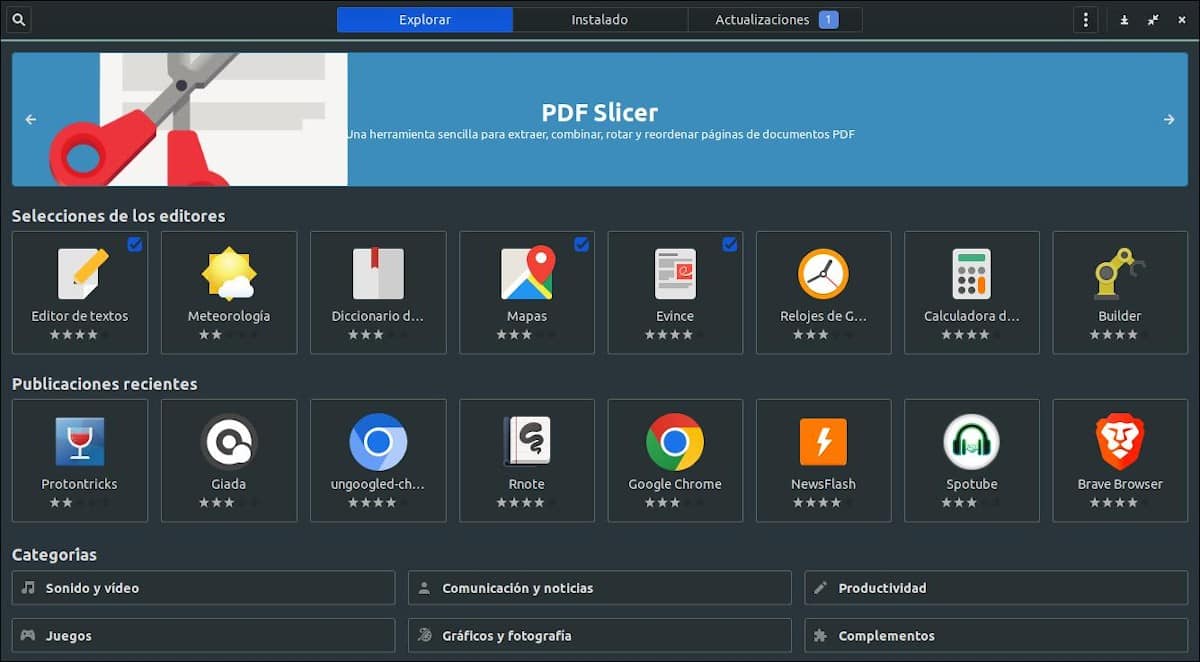This screenshot has width=1200, height=662.
Task: Click the Gráficos y fotografía icon
Action: coord(425,635)
